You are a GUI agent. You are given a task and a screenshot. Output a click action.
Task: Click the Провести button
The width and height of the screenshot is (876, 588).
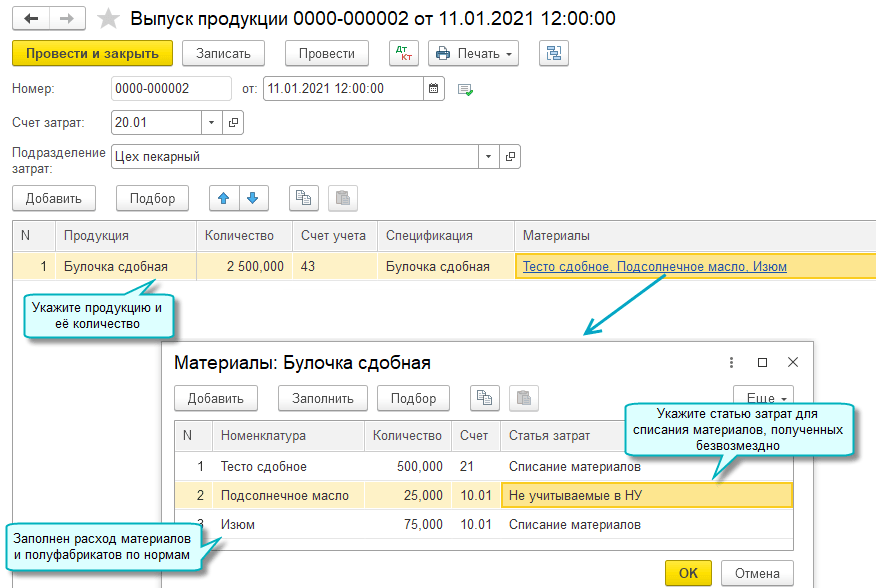[x=327, y=54]
